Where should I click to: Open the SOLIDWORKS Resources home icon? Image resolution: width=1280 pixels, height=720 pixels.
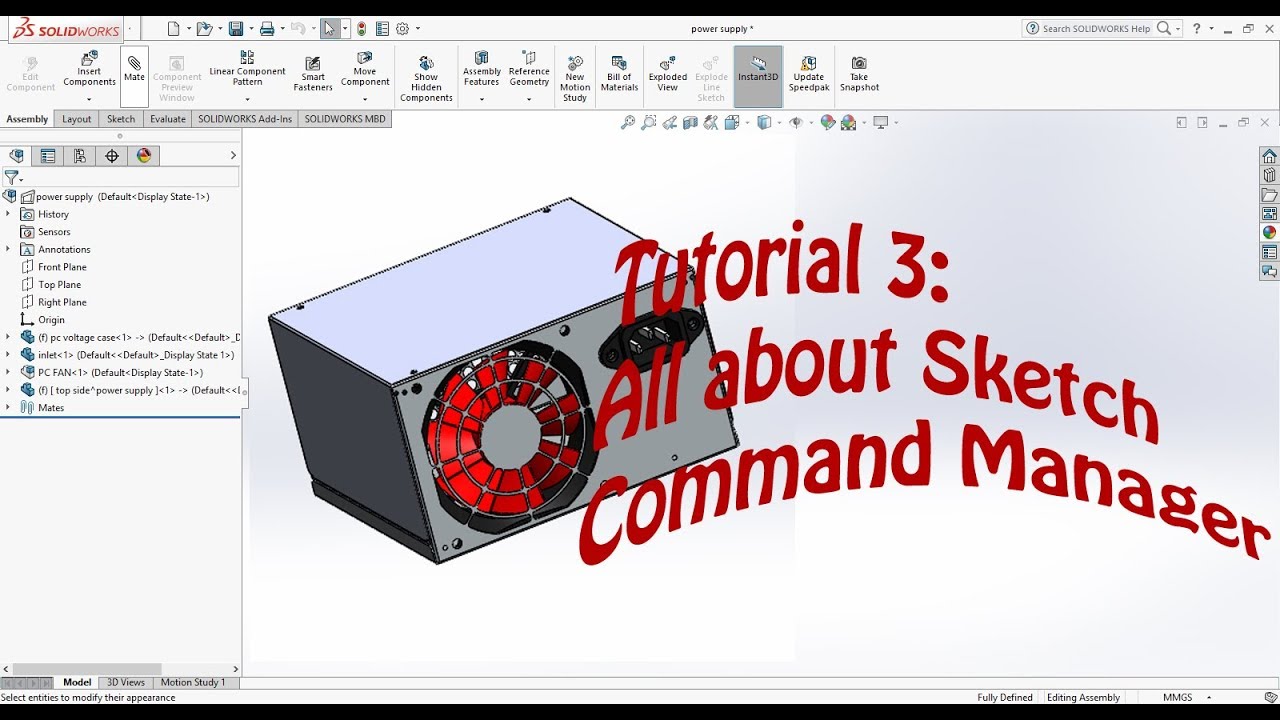(x=1269, y=156)
